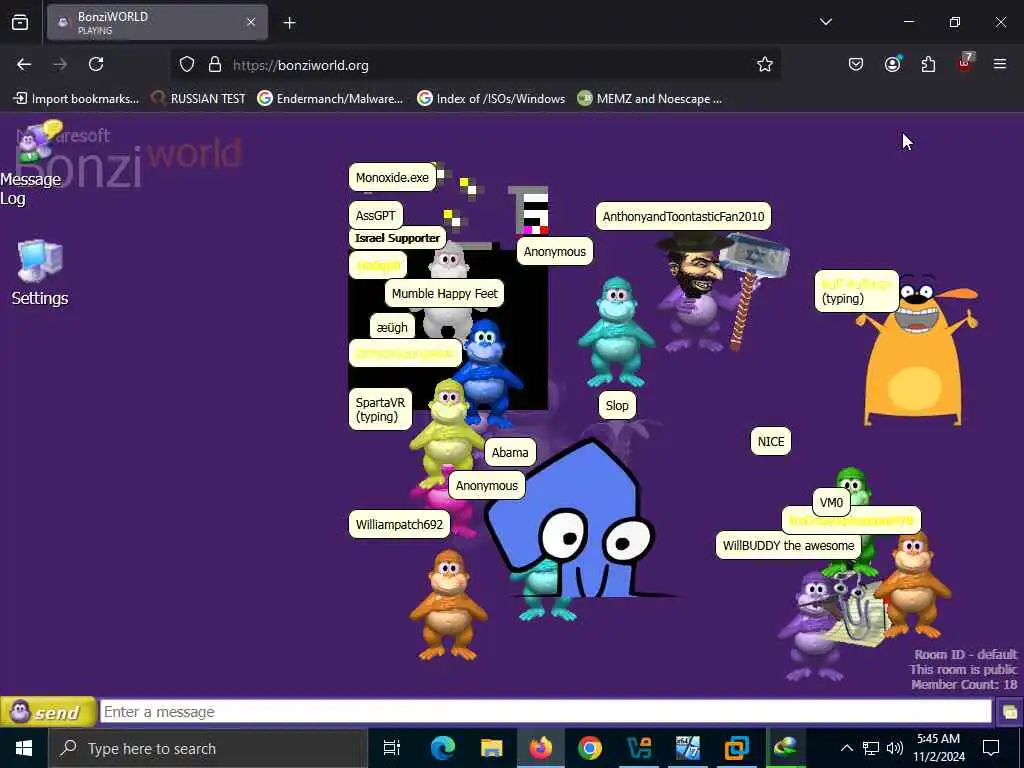Click the VM0 name tag

coord(831,502)
